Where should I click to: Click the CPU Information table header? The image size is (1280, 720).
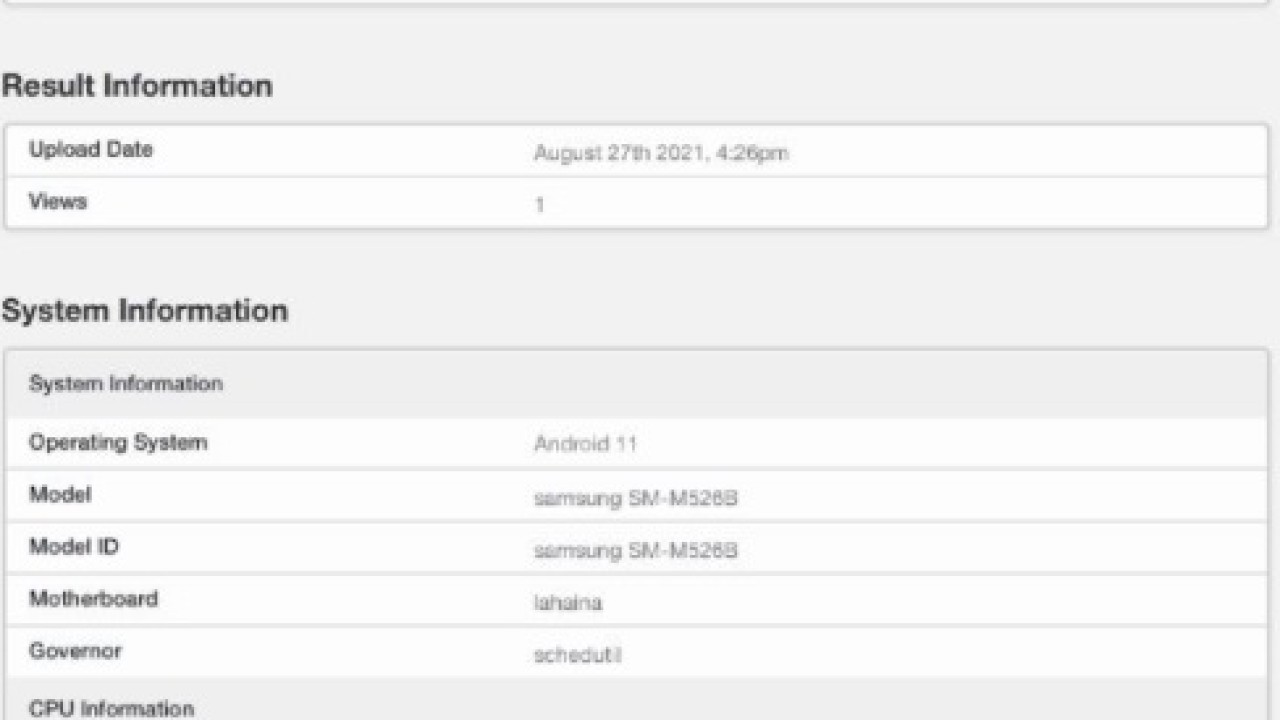coord(111,708)
